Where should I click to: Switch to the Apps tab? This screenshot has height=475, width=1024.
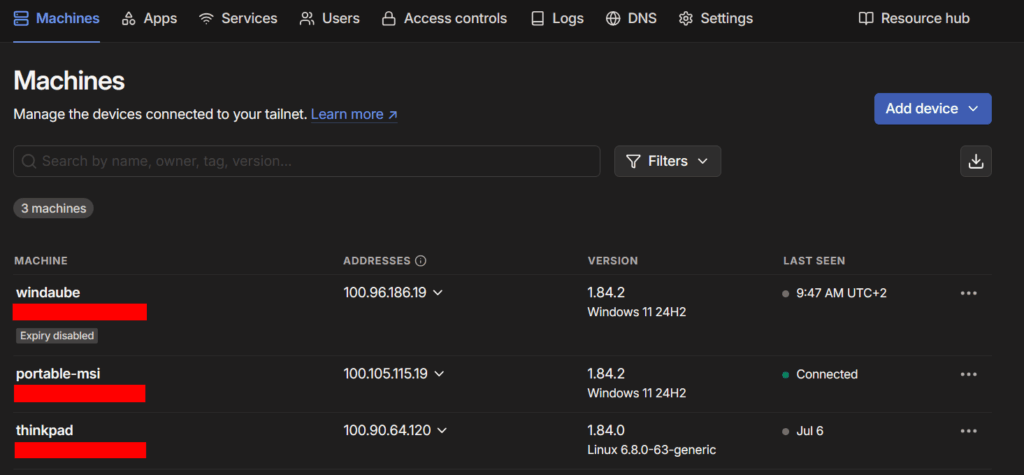pyautogui.click(x=149, y=18)
